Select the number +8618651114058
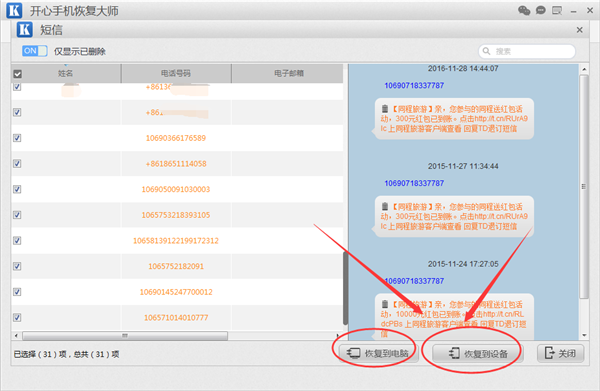600x391 pixels. coord(176,164)
